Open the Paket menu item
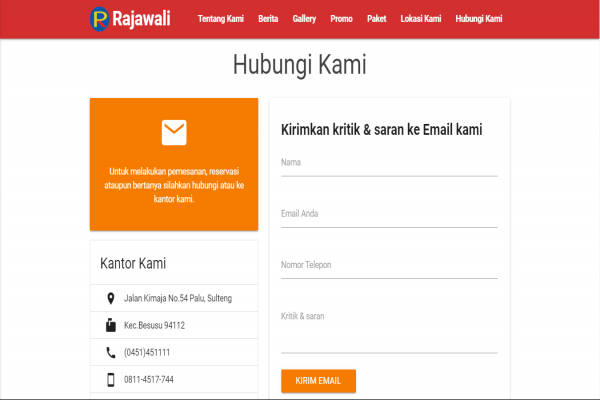 click(x=377, y=19)
